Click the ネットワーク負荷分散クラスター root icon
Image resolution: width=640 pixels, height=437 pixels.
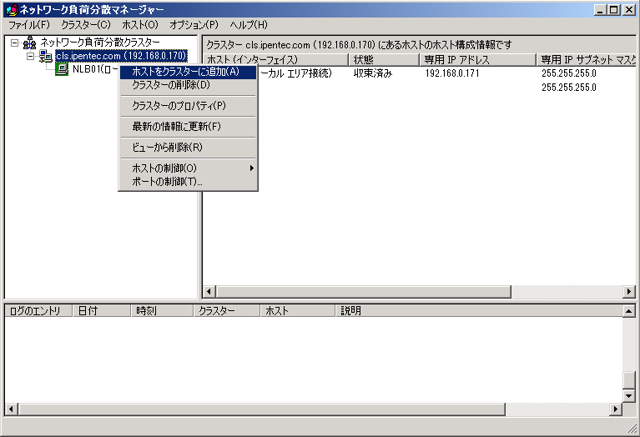coord(30,42)
